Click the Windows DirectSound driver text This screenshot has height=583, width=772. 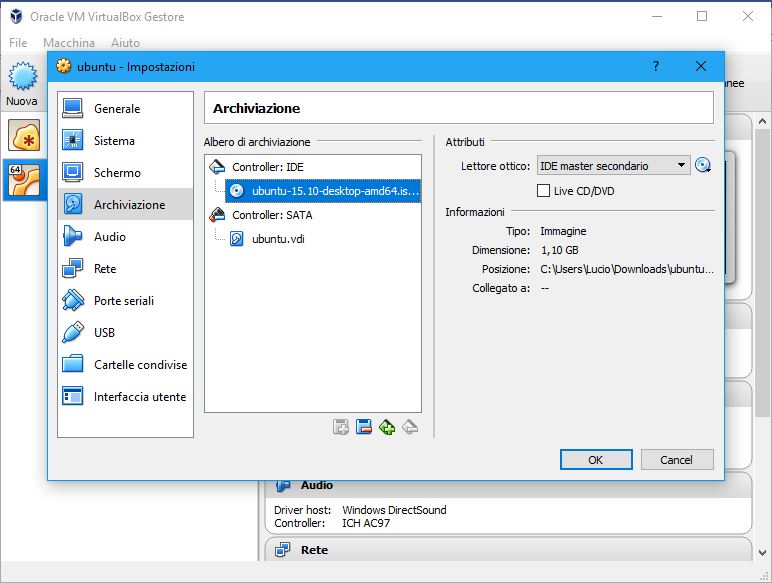(x=394, y=510)
